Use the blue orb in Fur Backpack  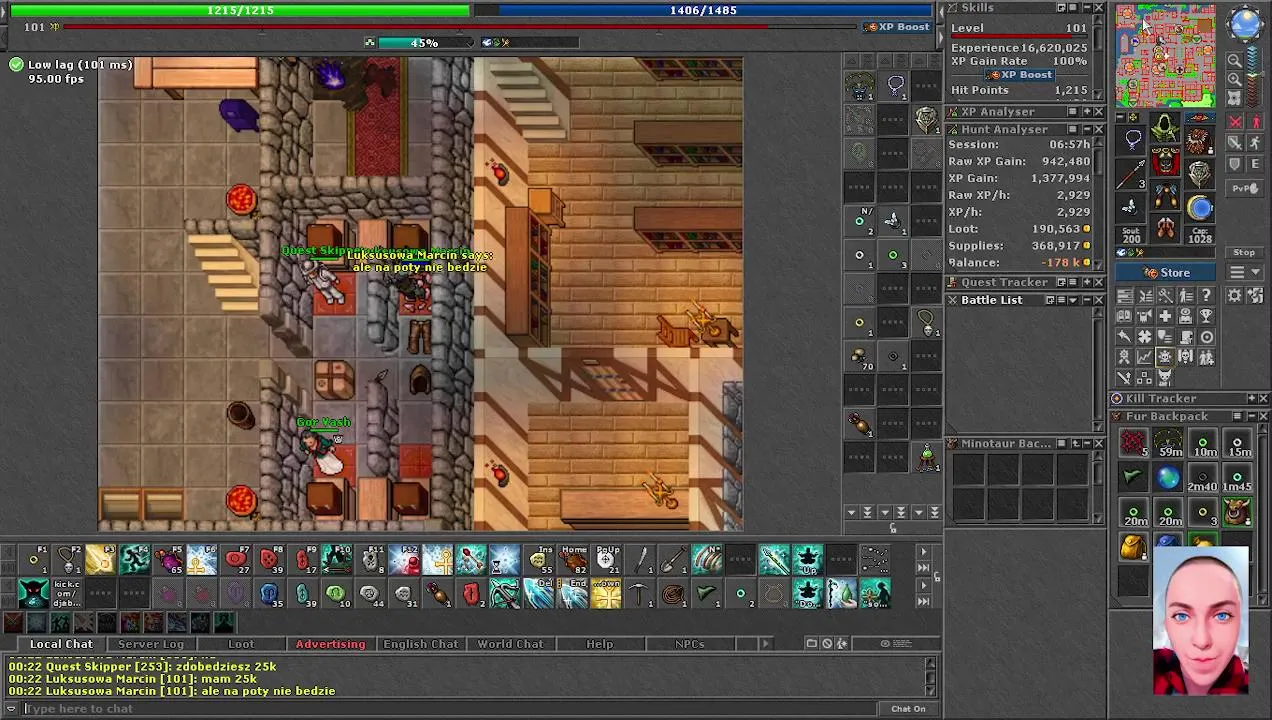pos(1168,478)
